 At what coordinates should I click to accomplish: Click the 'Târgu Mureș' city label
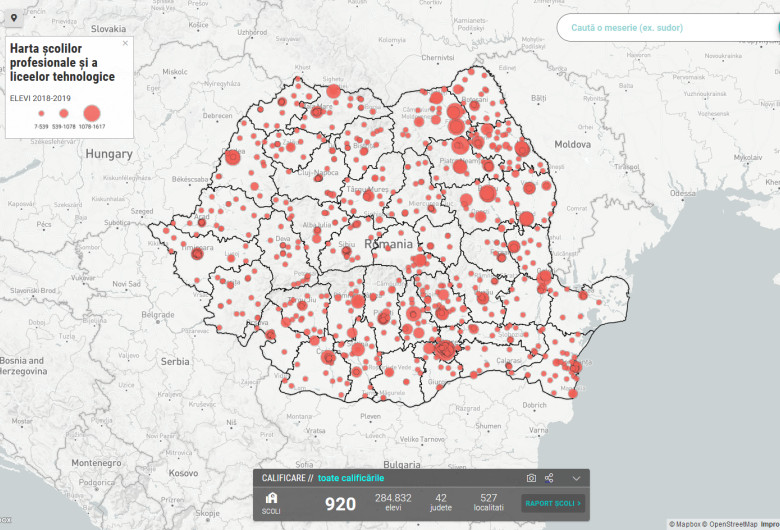click(x=367, y=190)
